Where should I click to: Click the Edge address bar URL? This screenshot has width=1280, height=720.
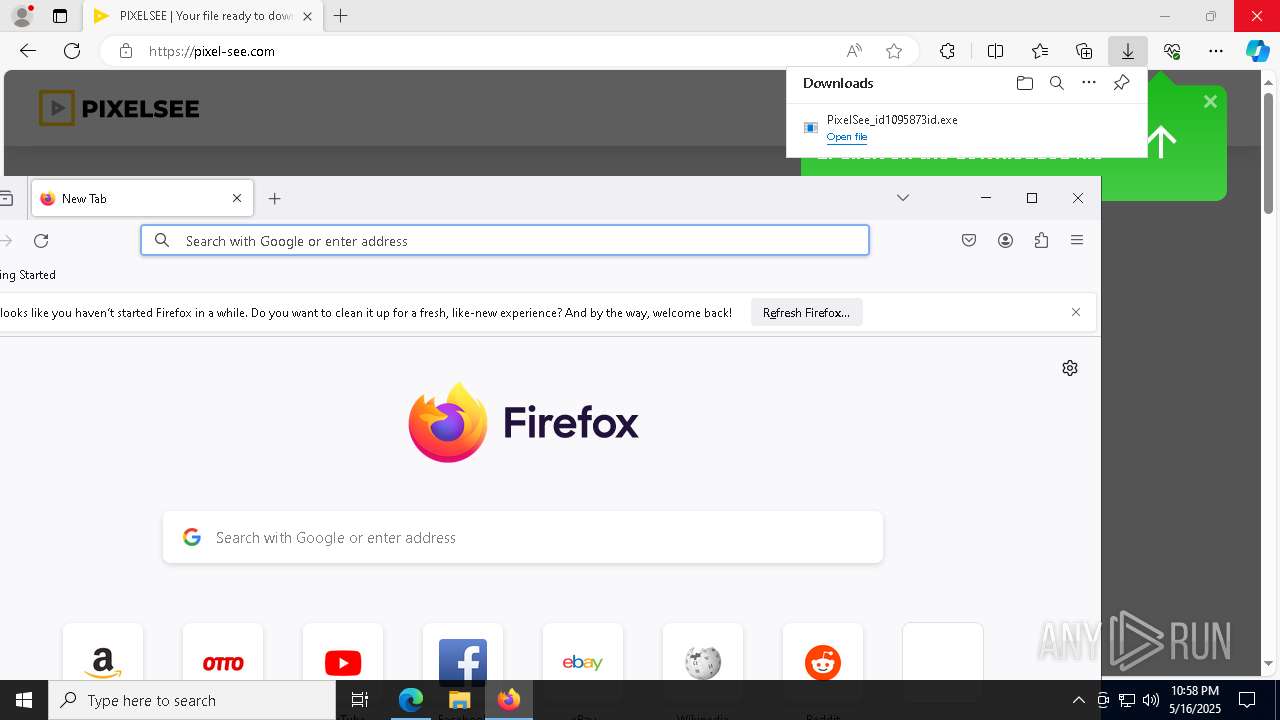(212, 51)
